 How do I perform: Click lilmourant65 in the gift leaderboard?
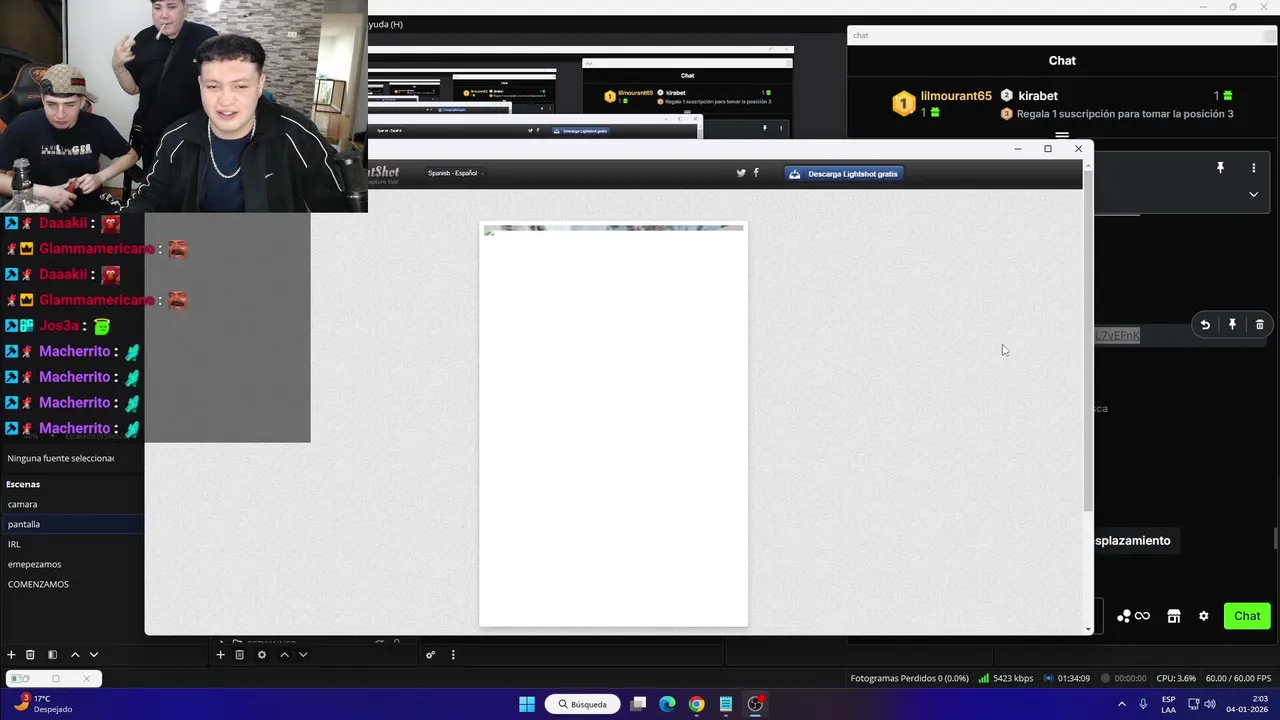tap(956, 96)
